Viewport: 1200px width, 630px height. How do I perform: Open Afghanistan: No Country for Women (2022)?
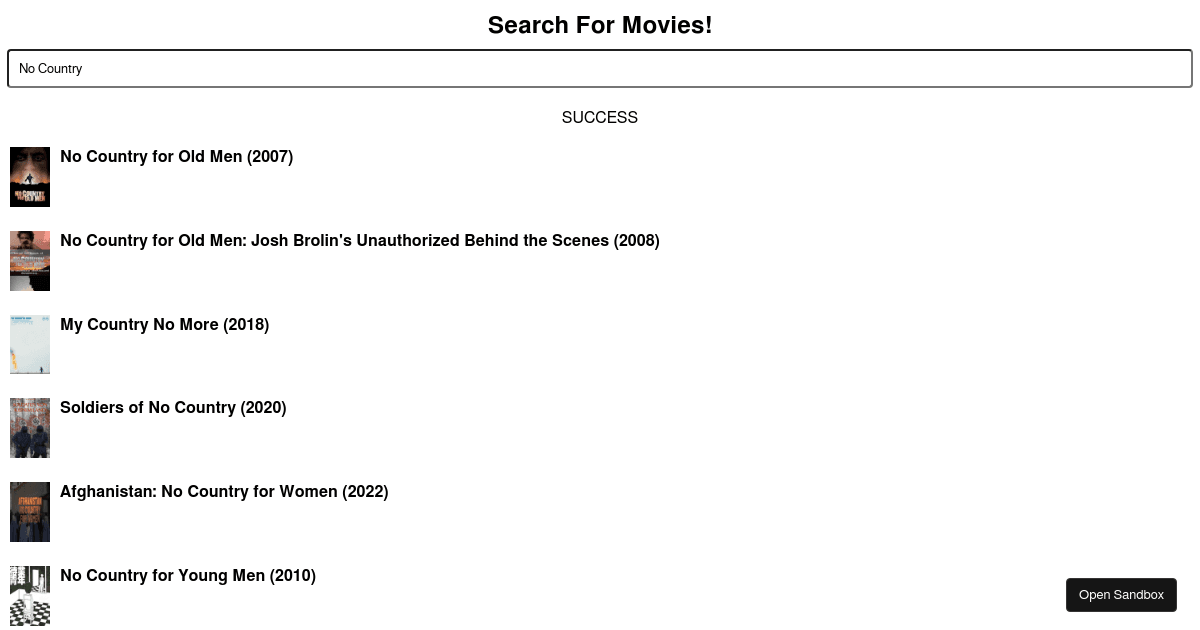coord(224,492)
